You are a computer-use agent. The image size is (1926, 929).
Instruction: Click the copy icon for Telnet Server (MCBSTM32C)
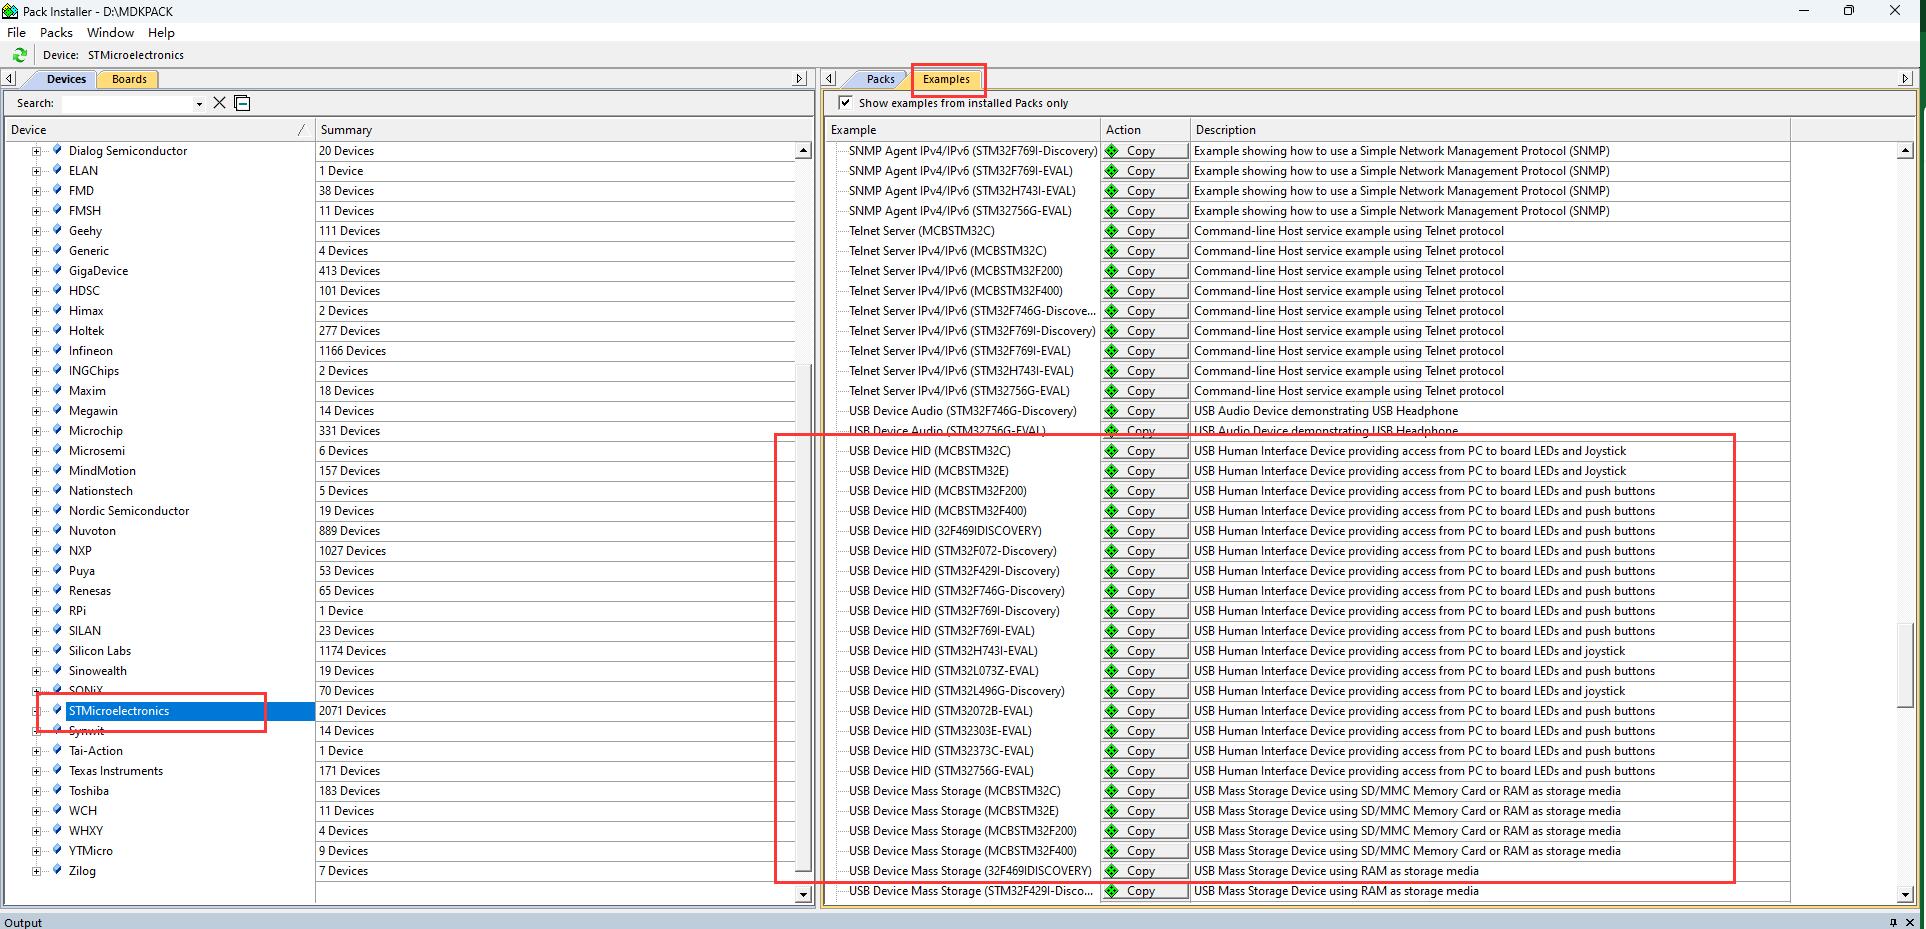(x=1112, y=231)
